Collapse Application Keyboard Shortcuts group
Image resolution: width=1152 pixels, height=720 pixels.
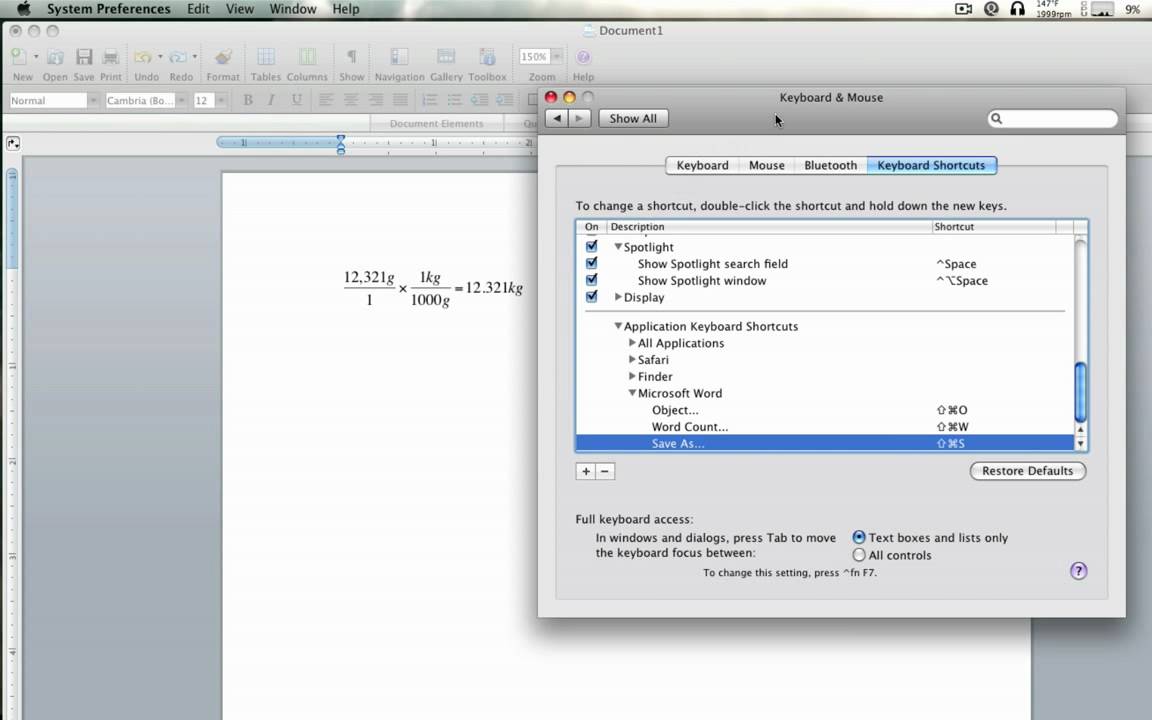[x=618, y=325]
